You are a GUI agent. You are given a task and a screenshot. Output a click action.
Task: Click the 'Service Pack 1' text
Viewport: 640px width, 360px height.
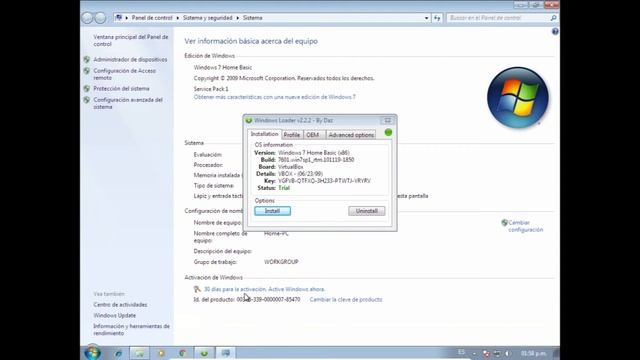211,89
